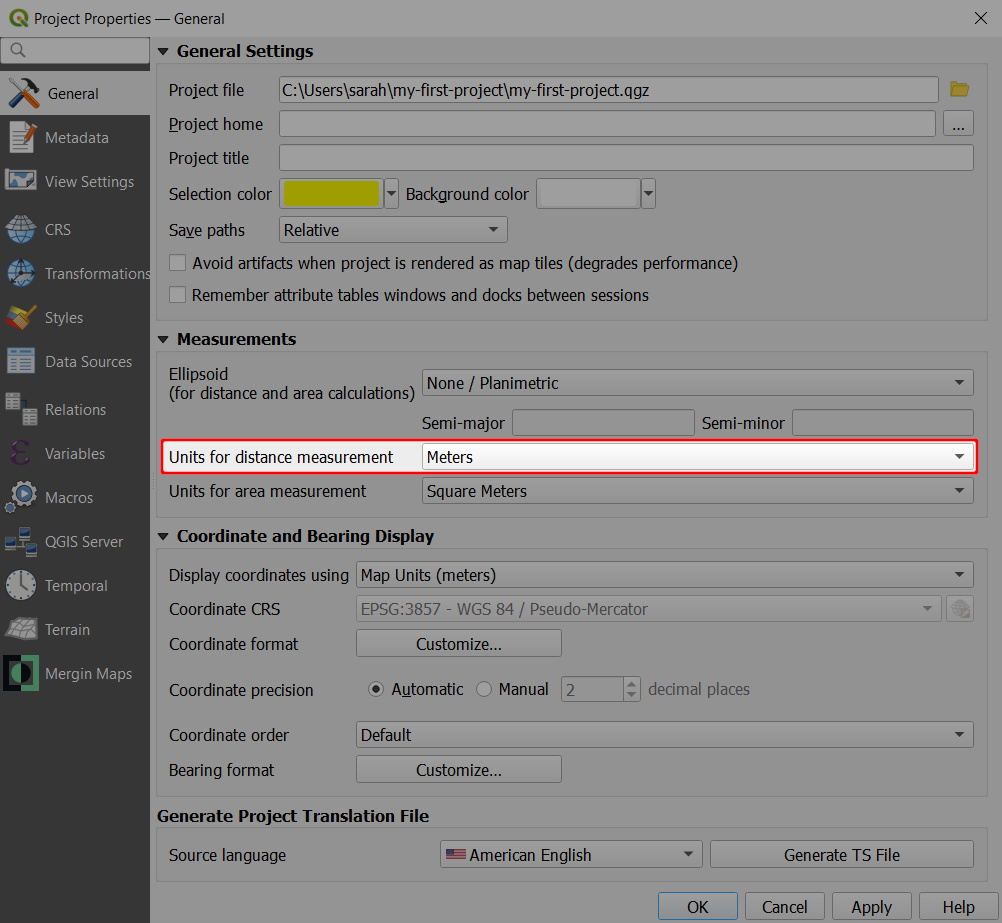The height and width of the screenshot is (923, 1002).
Task: Click Generate TS File button
Action: (x=842, y=855)
